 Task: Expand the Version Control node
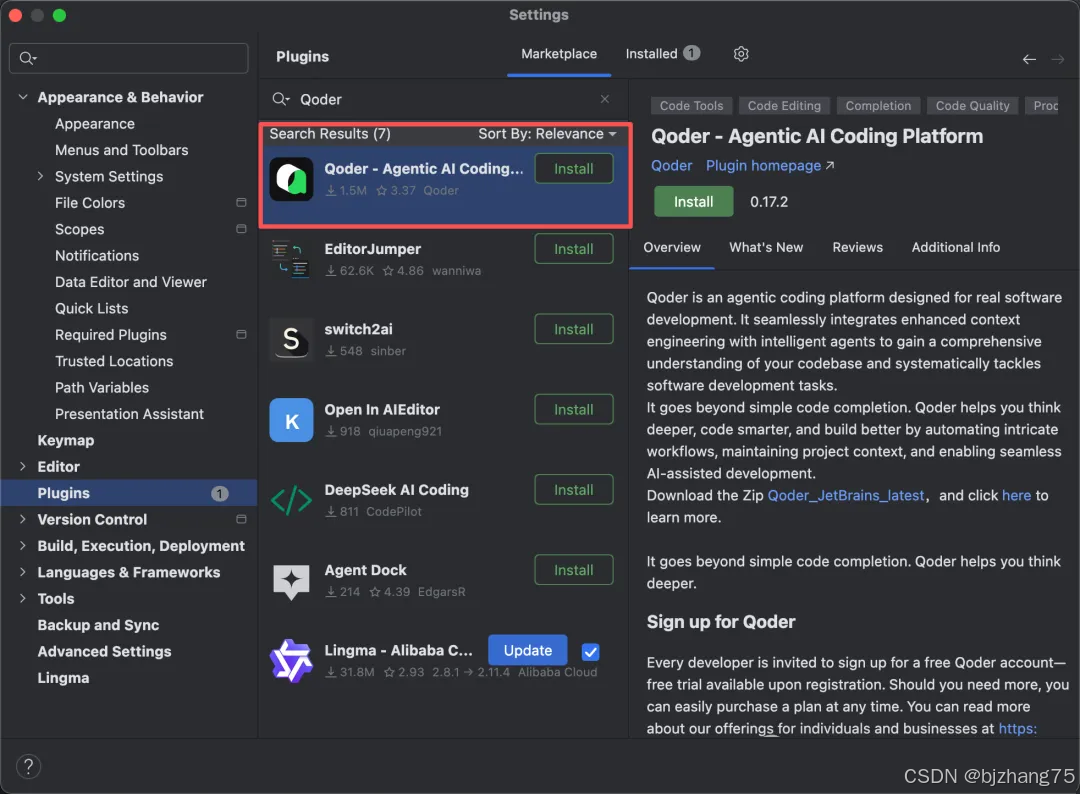tap(23, 519)
